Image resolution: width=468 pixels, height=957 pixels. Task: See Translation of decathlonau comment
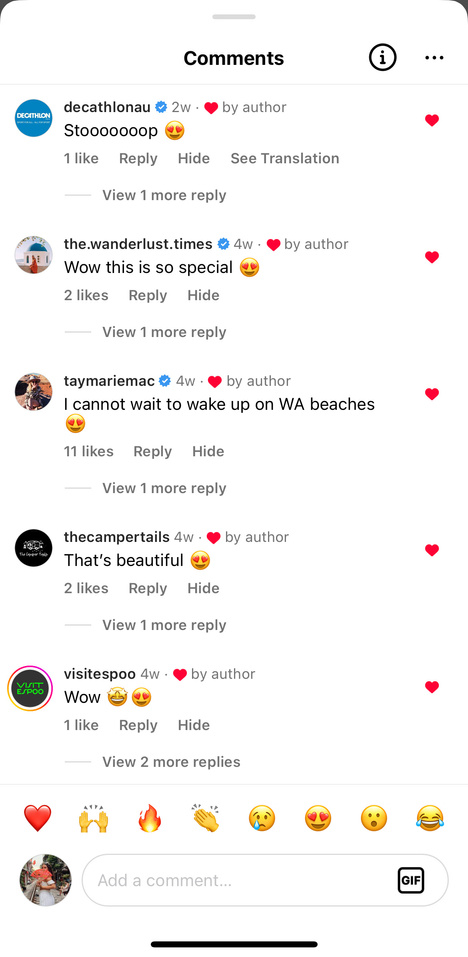285,159
